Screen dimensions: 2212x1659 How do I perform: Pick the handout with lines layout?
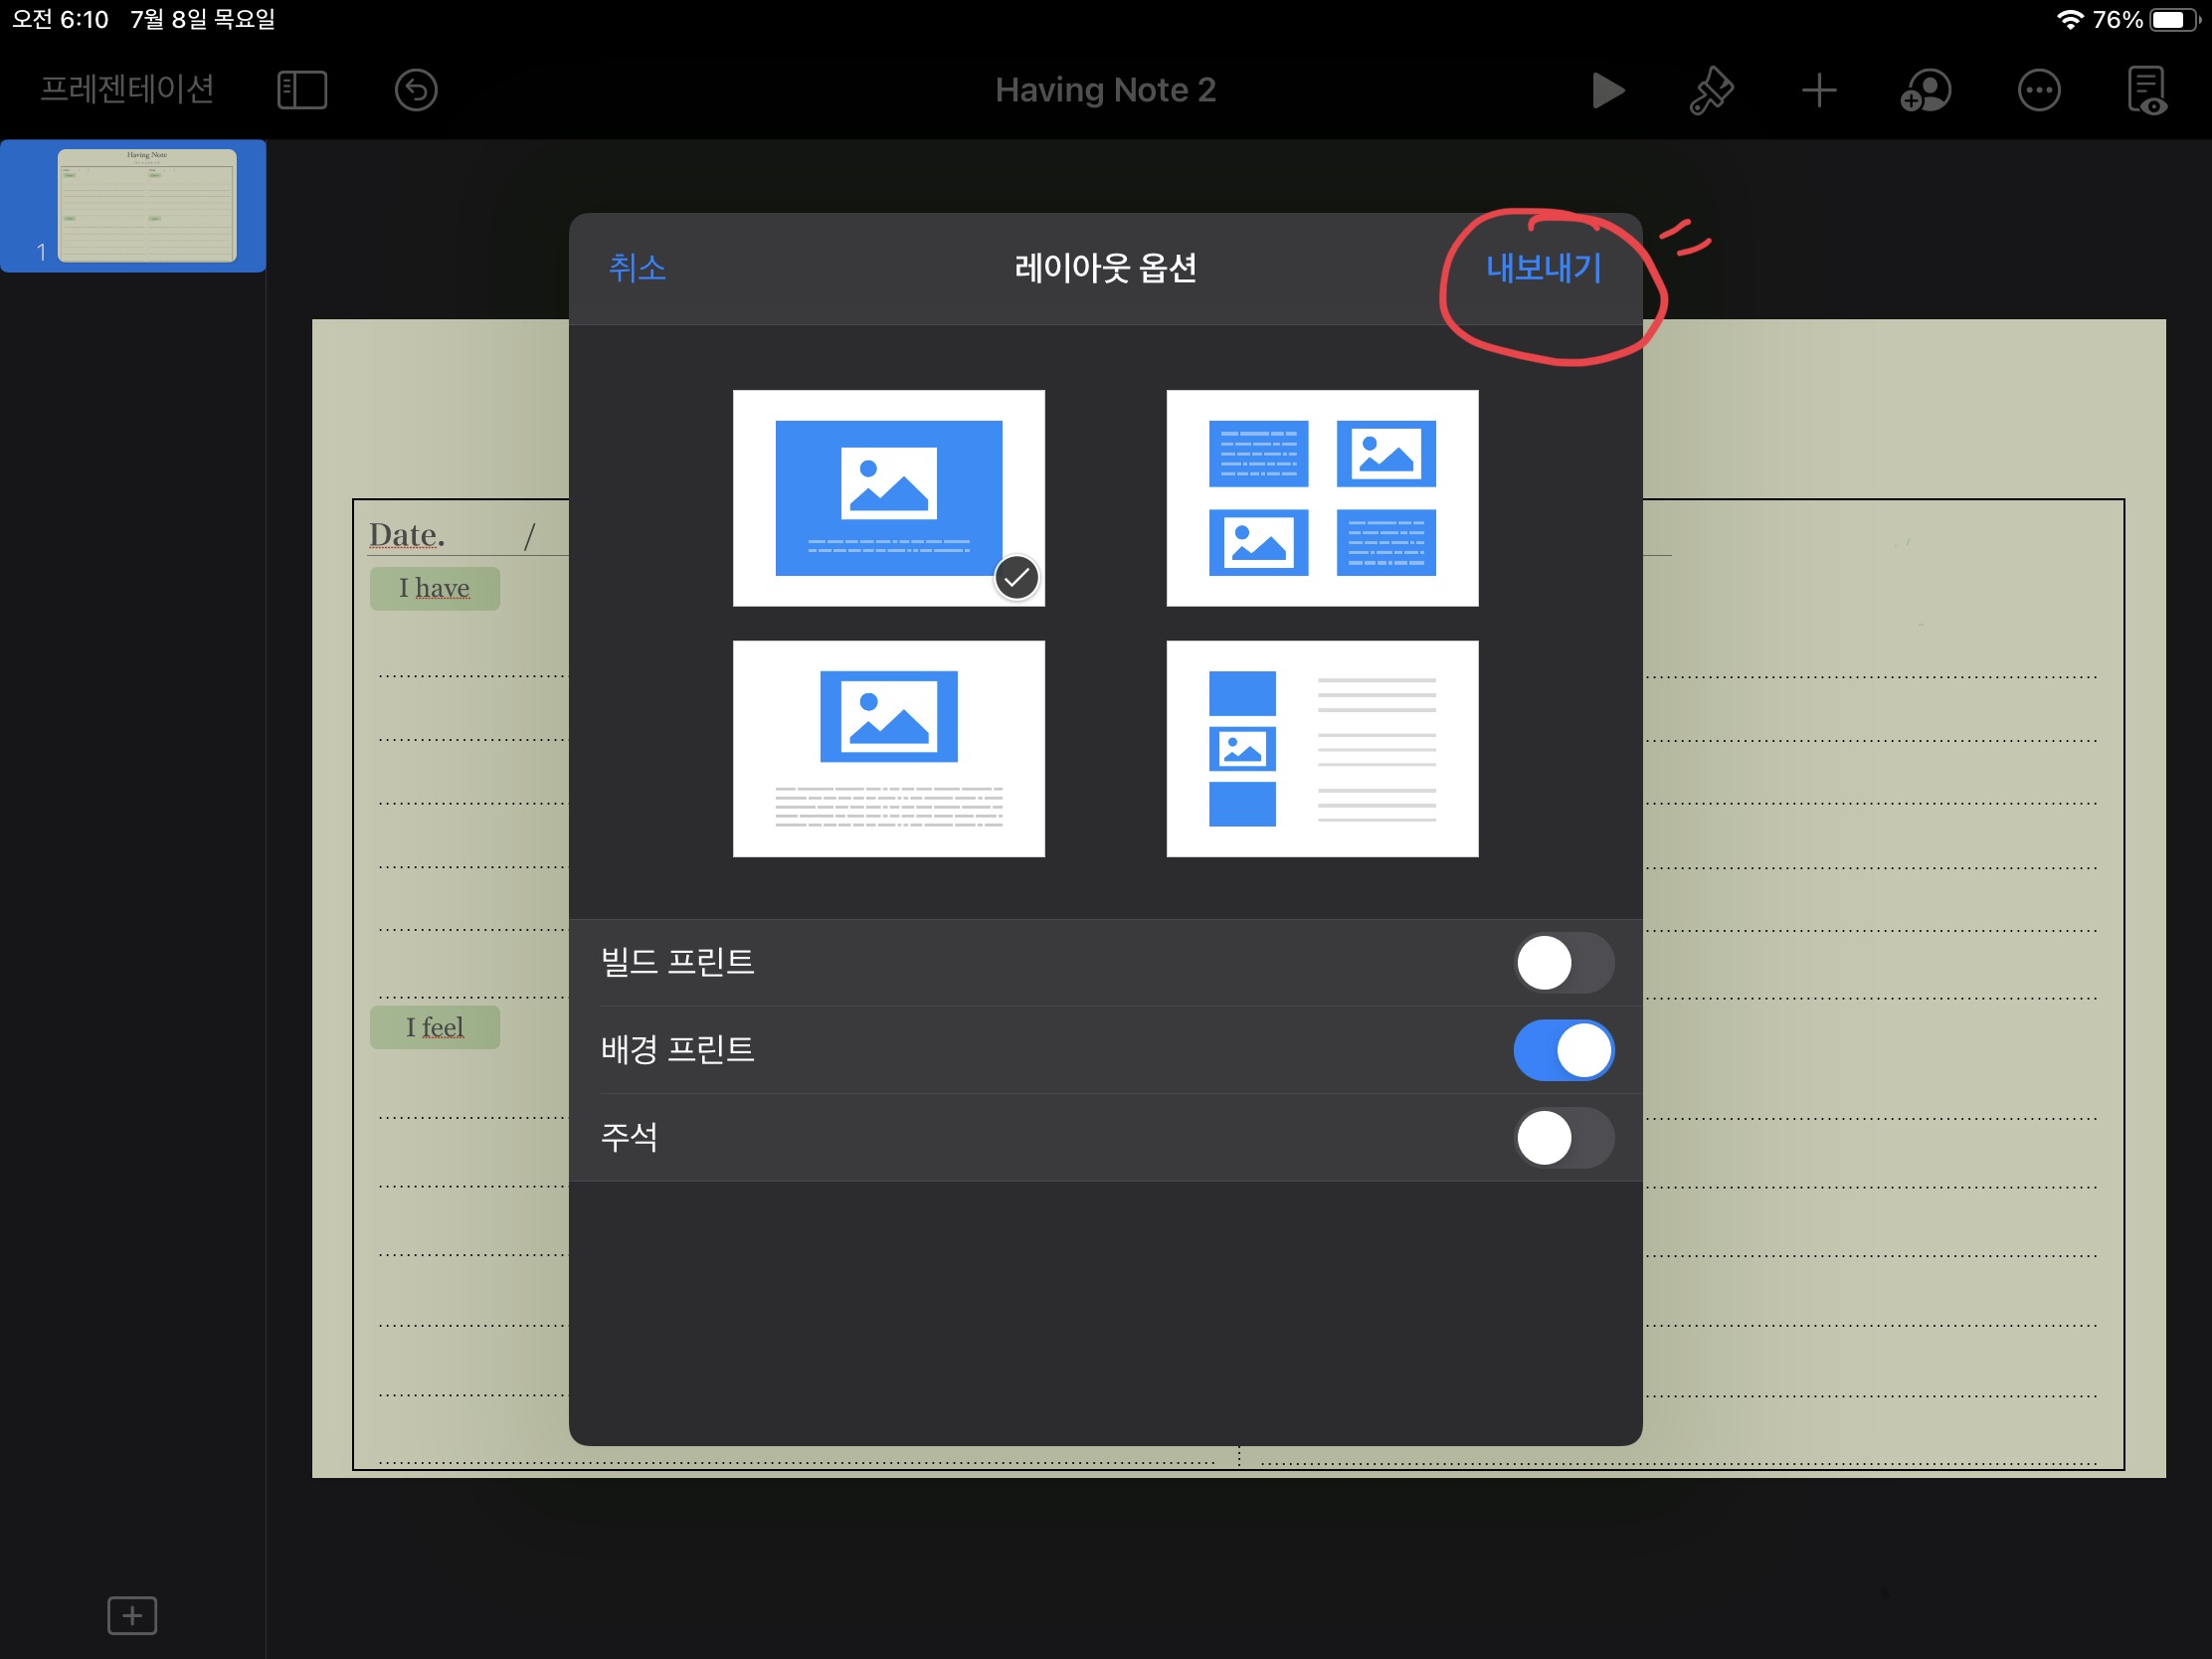[x=1322, y=748]
